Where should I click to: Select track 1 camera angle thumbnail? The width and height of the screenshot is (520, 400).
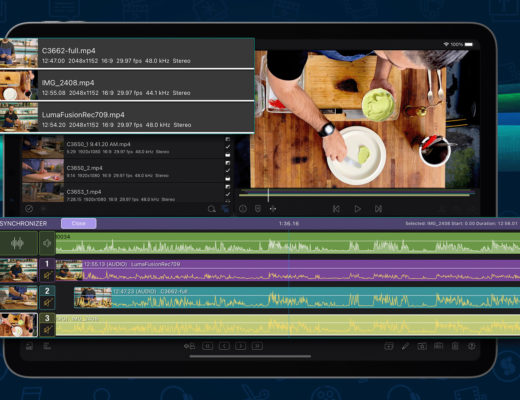(18, 270)
